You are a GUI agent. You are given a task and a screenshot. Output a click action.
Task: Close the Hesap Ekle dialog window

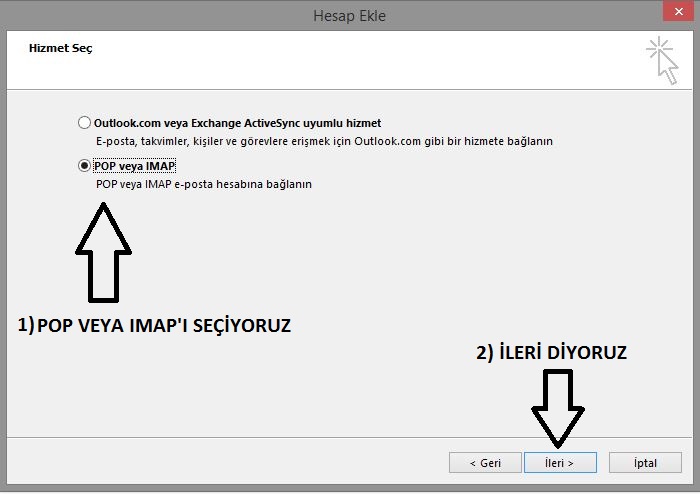click(x=676, y=13)
